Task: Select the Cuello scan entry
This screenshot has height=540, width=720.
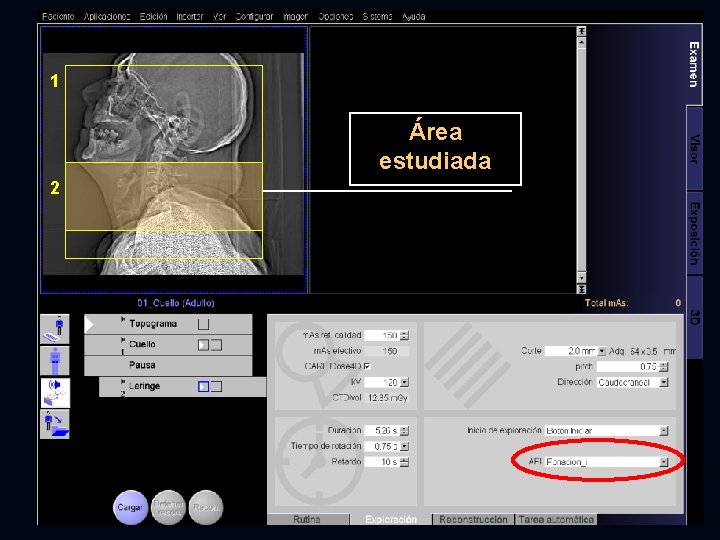Action: (168, 345)
